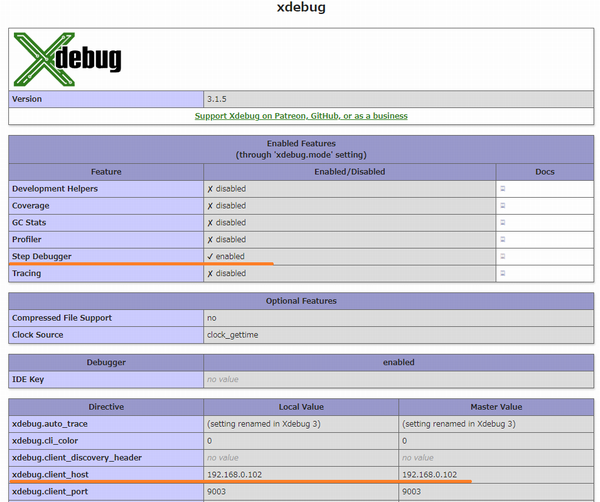Select the Clock Source label
The width and height of the screenshot is (600, 502).
coord(38,335)
